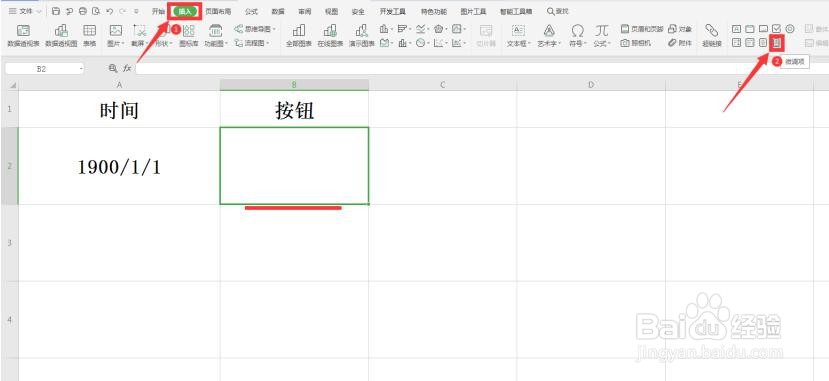Switch to the 开发工具 (Developer) tab
Viewport: 829px width, 381px height.
tap(393, 11)
